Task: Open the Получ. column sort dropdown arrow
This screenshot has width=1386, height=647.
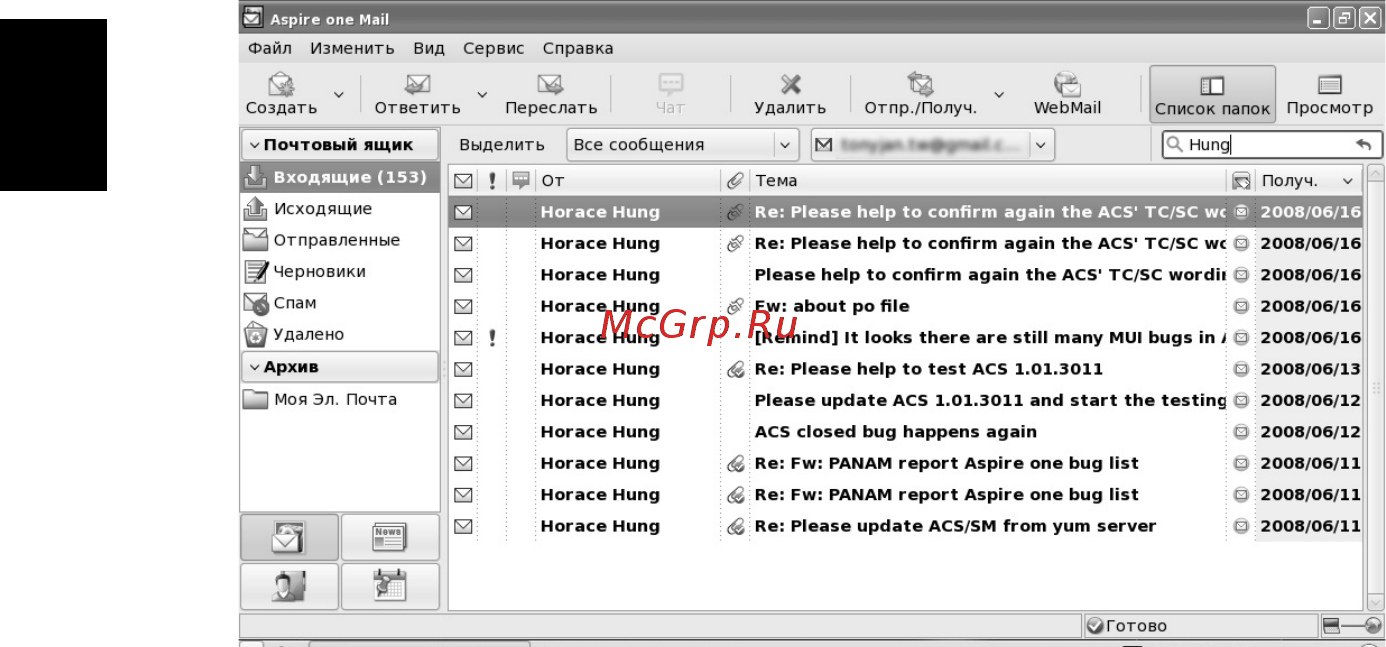Action: [1348, 181]
